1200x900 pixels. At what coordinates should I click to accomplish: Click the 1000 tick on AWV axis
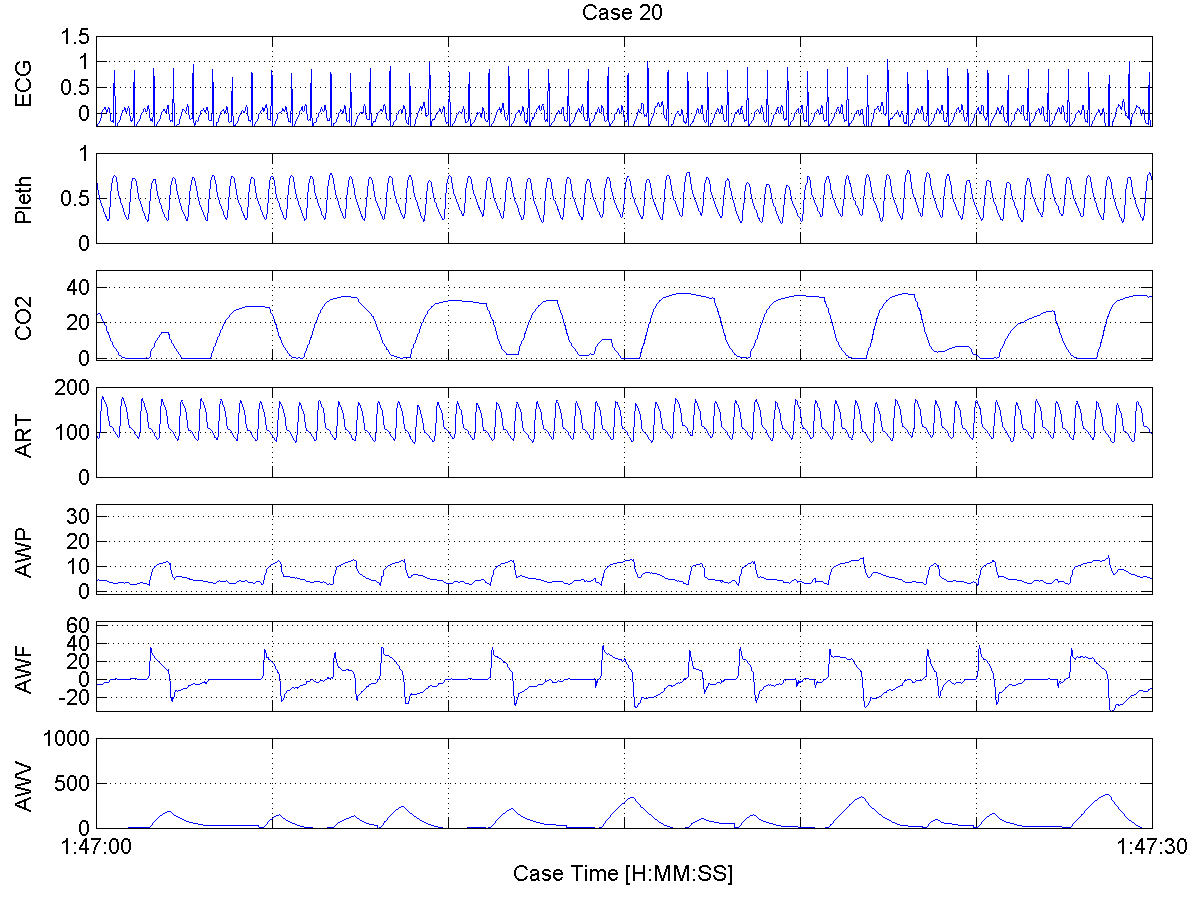pos(69,738)
